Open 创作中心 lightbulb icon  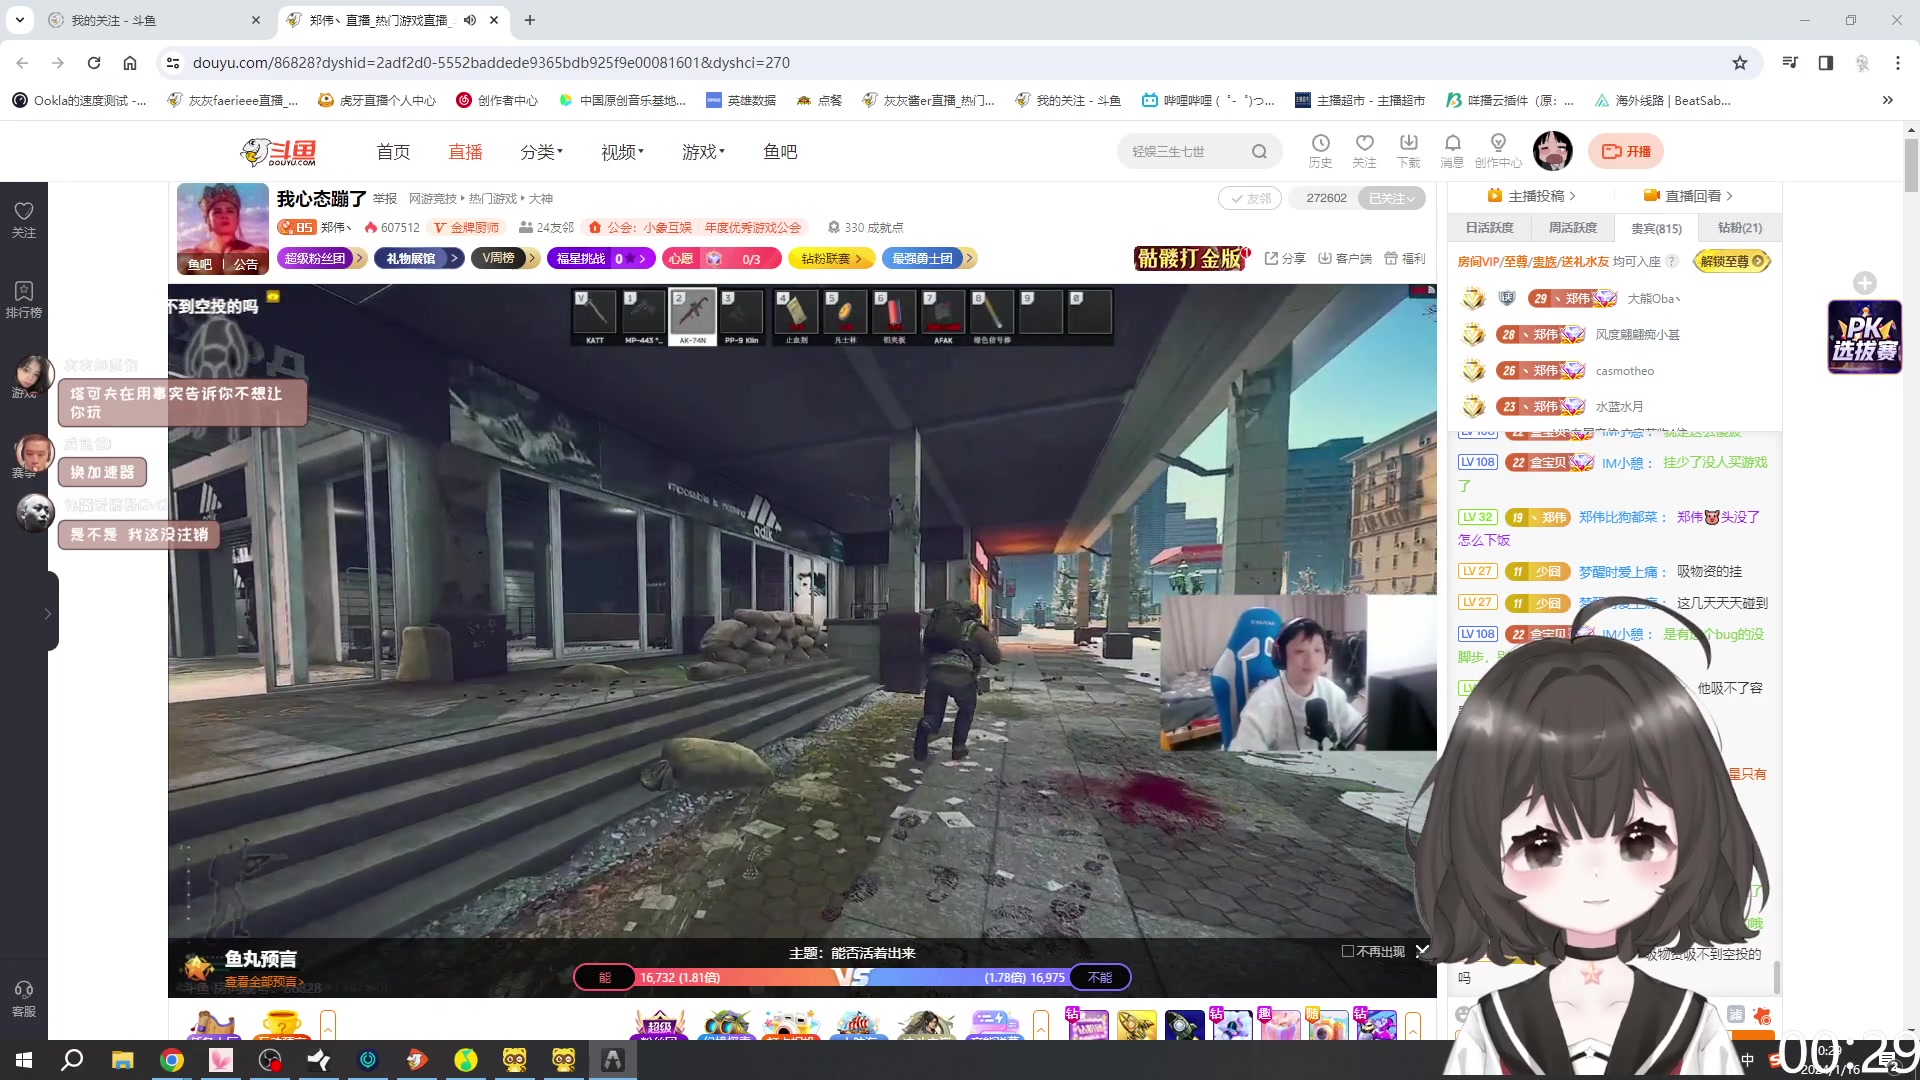tap(1498, 151)
